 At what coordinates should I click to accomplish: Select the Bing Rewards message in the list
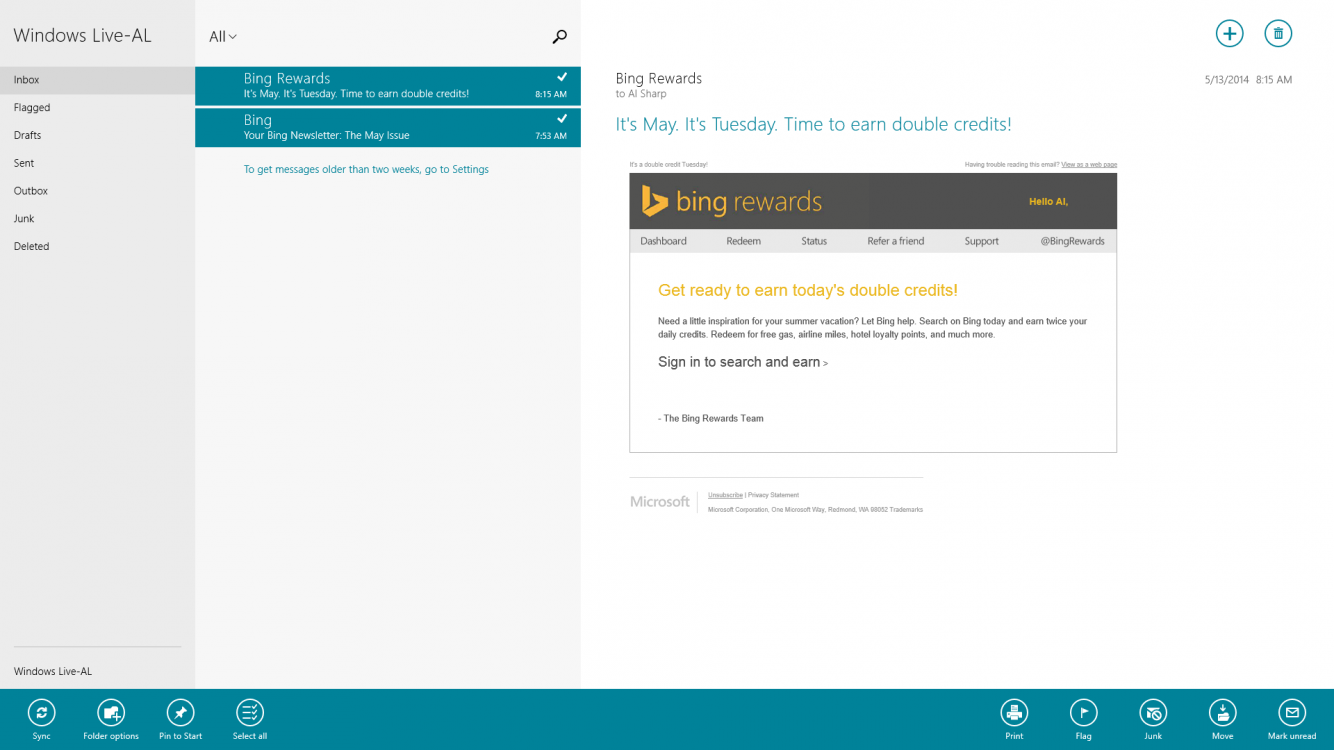click(388, 85)
